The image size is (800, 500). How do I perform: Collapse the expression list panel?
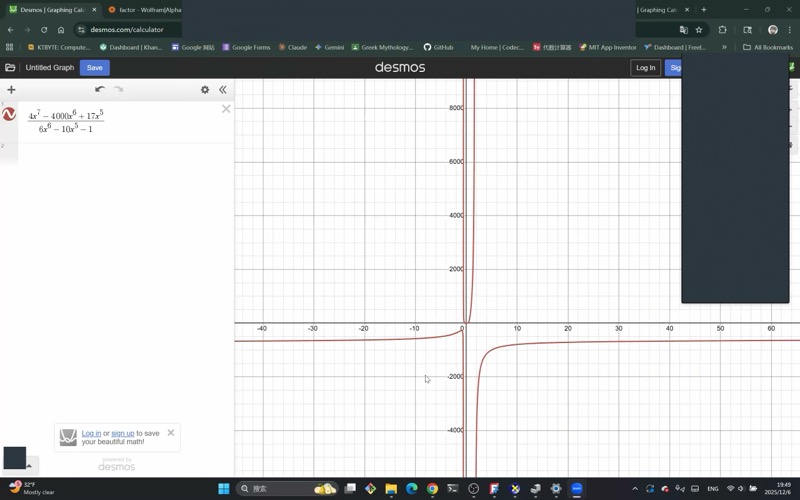click(223, 90)
